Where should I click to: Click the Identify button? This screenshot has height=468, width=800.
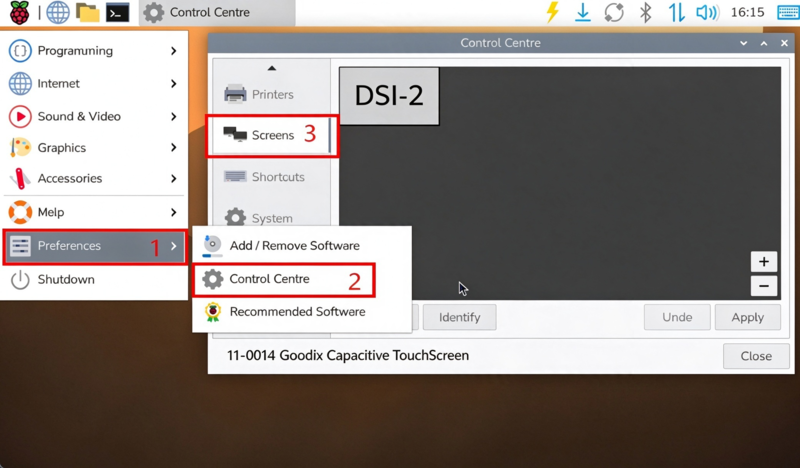coord(460,317)
